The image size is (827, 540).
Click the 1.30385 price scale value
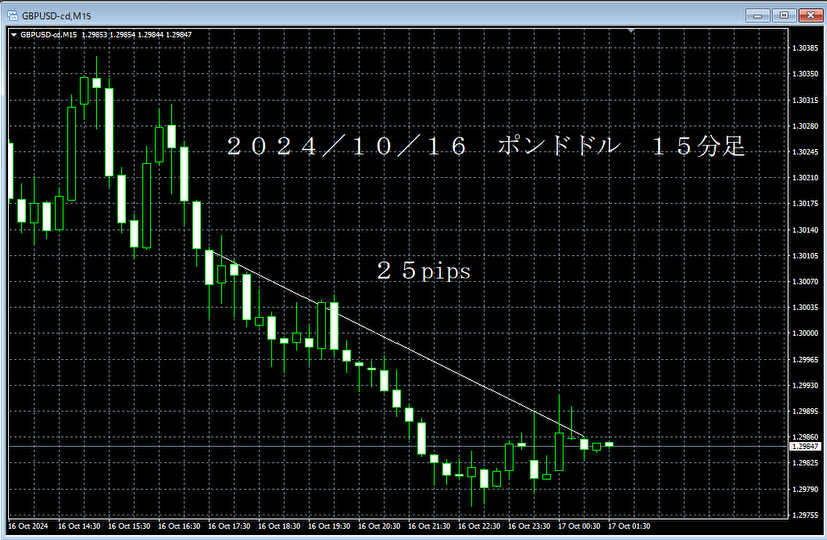click(x=805, y=48)
